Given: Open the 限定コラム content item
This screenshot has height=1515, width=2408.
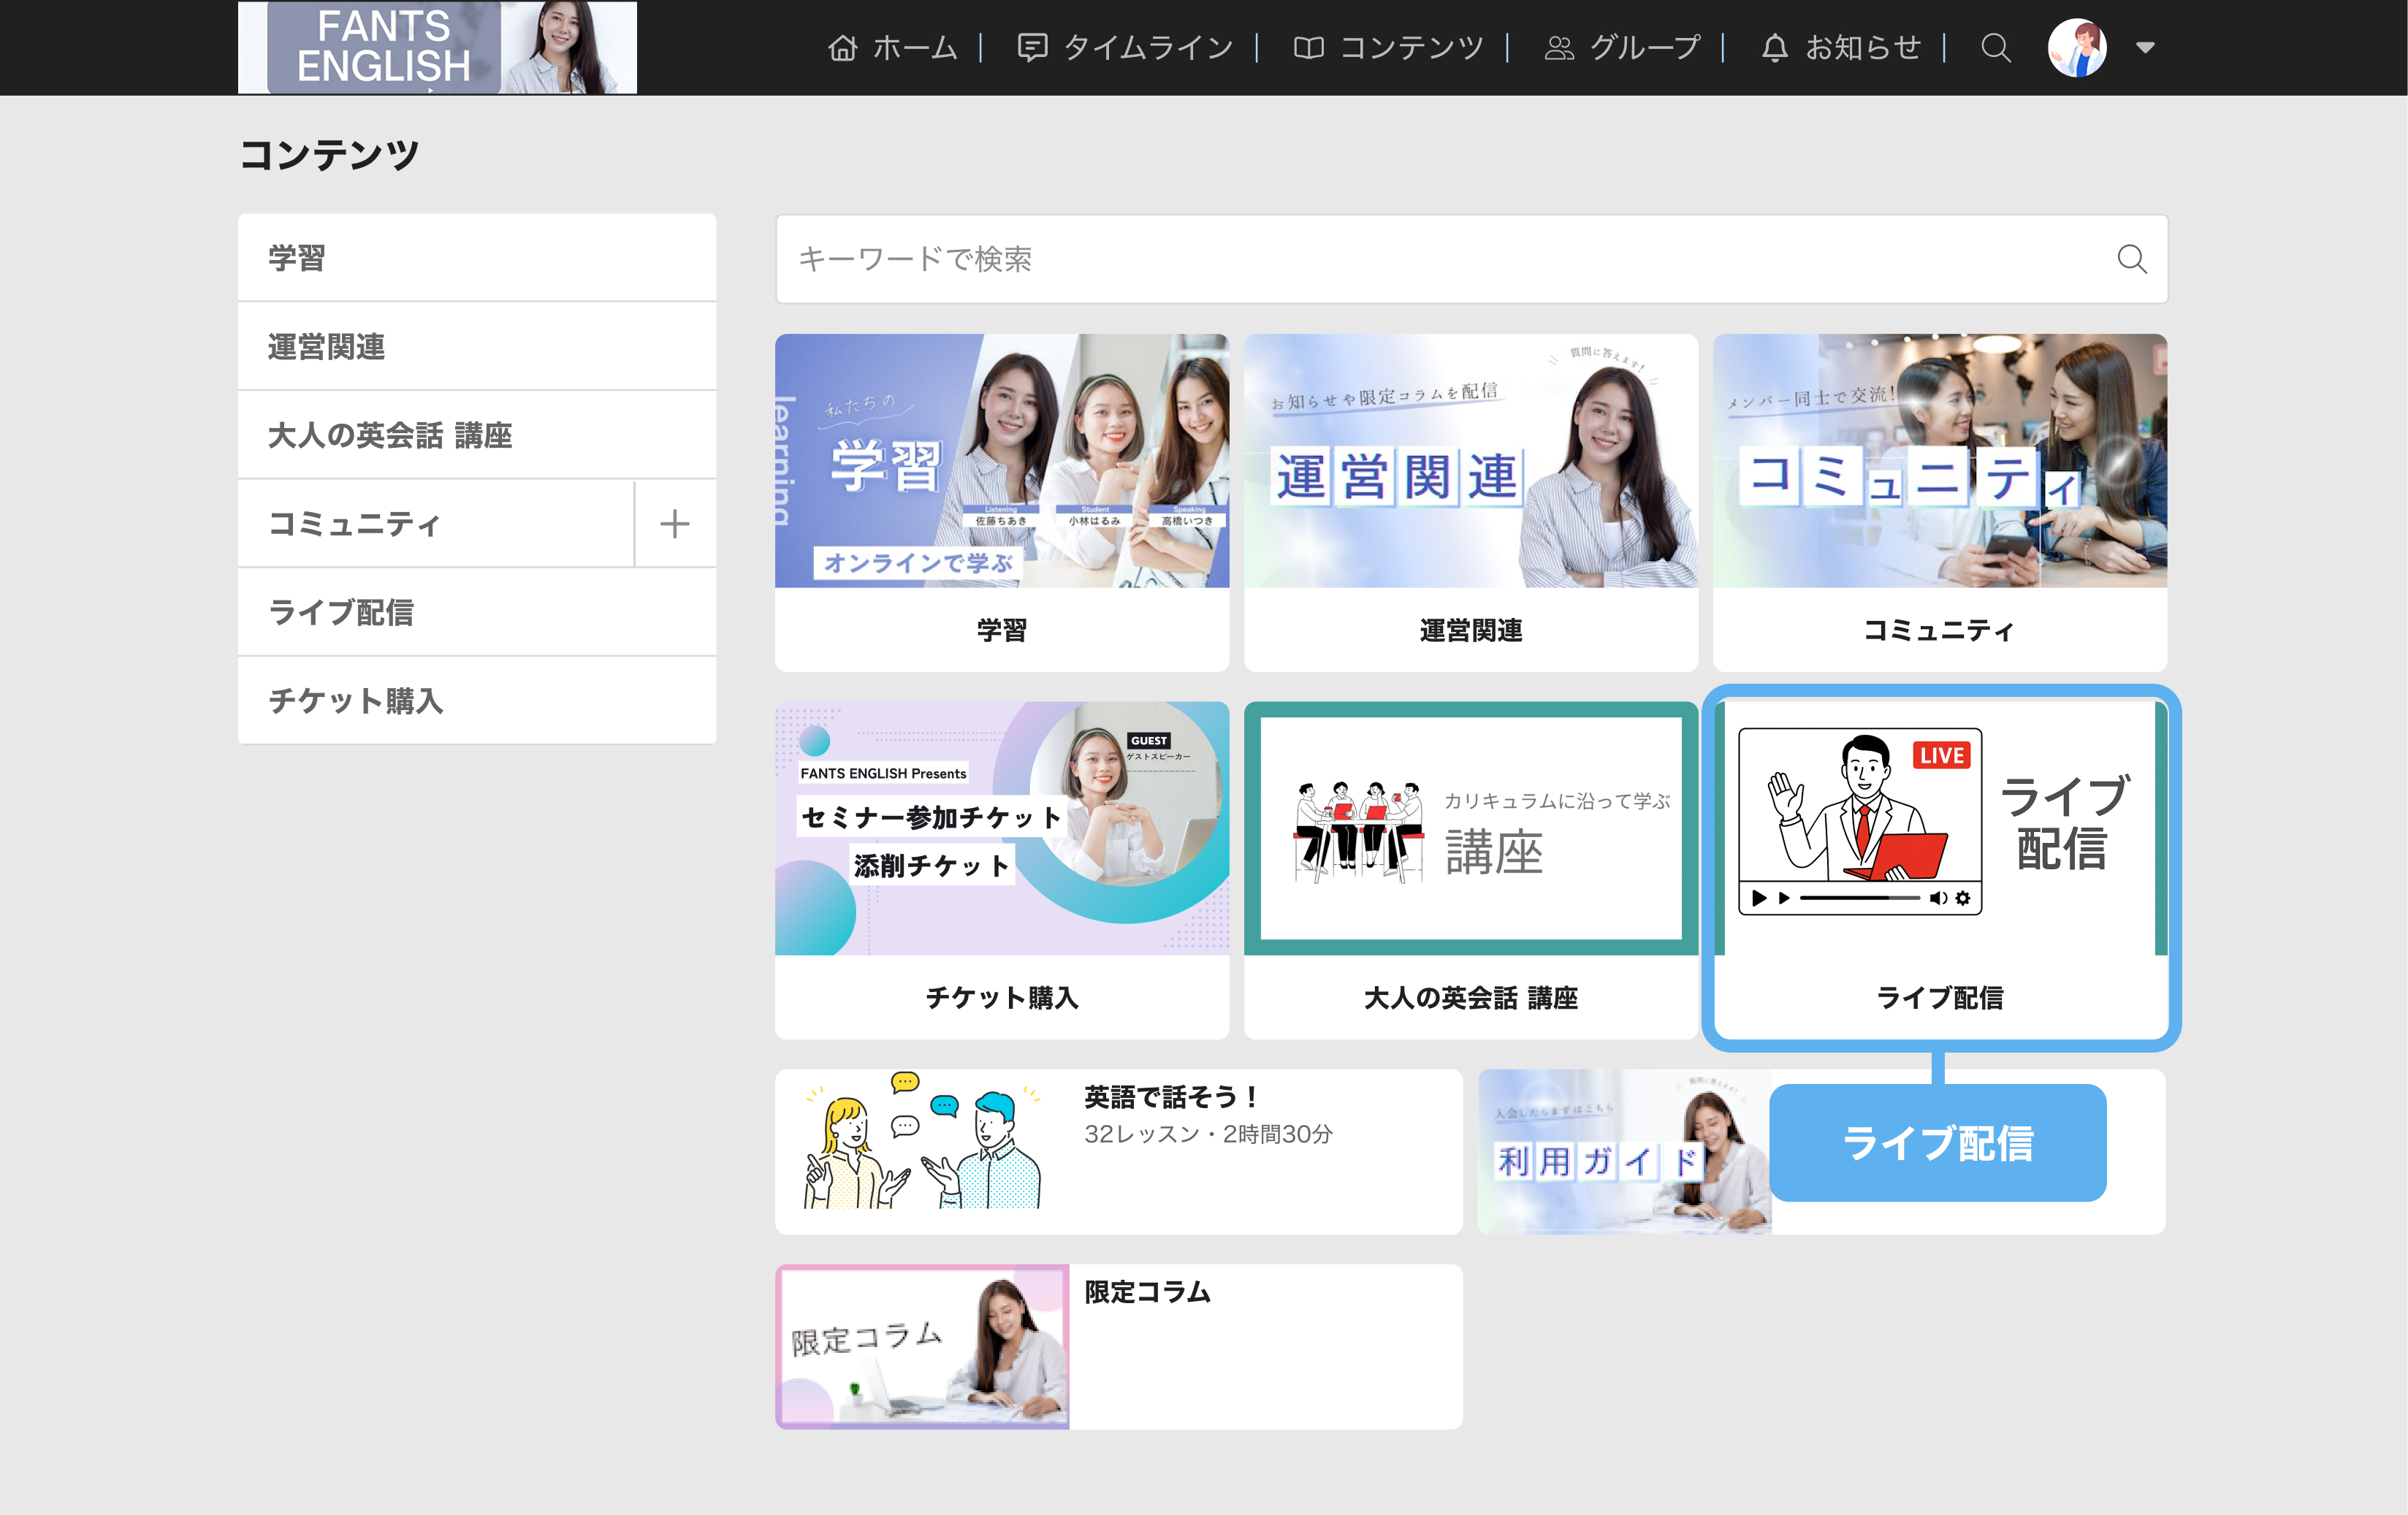Looking at the screenshot, I should (1118, 1346).
